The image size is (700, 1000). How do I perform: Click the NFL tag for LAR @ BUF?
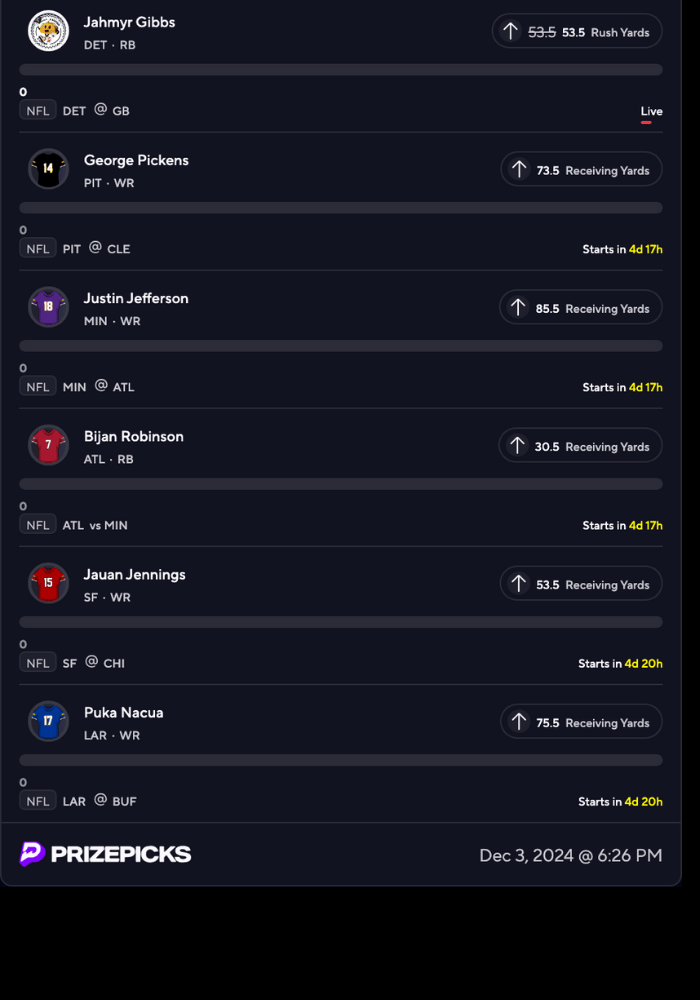click(x=38, y=801)
